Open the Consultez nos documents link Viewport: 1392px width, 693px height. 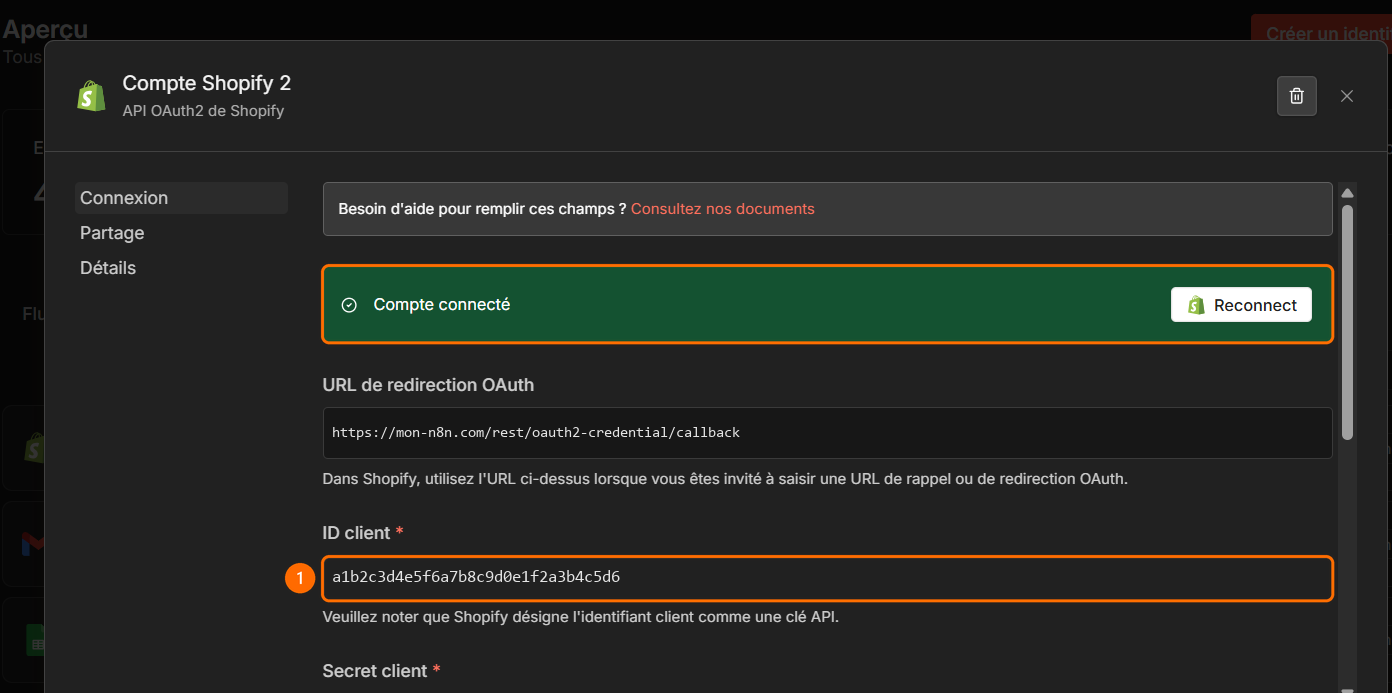(x=723, y=209)
